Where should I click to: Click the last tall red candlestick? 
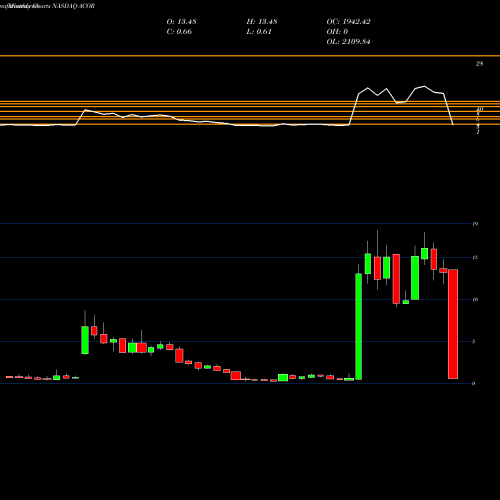[x=453, y=324]
